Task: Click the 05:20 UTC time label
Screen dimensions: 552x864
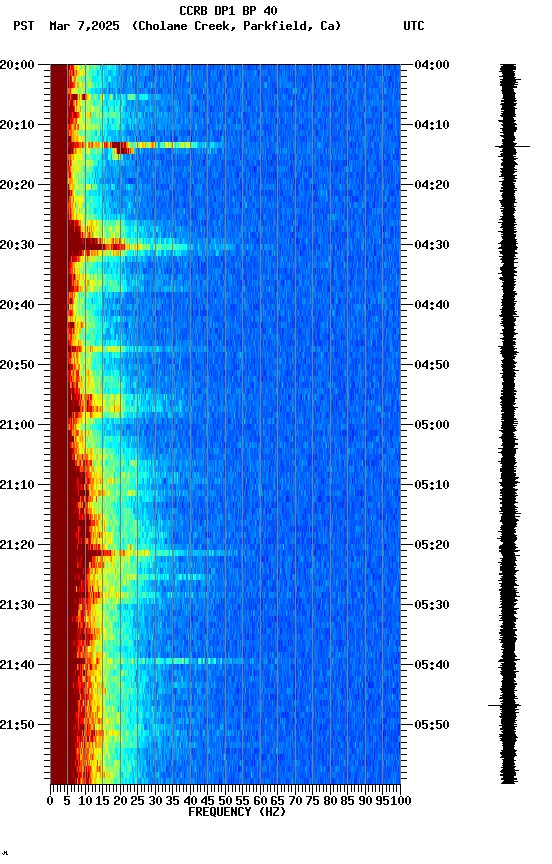Action: tap(432, 546)
